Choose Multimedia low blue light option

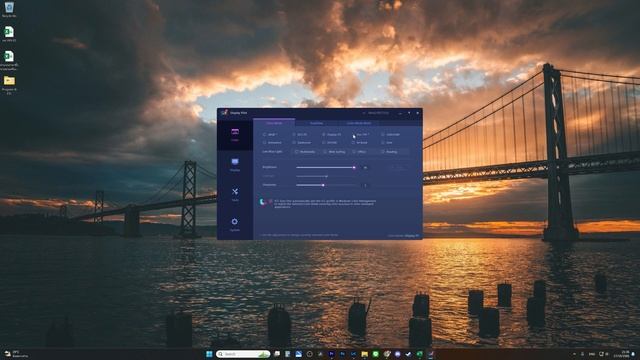click(x=305, y=152)
